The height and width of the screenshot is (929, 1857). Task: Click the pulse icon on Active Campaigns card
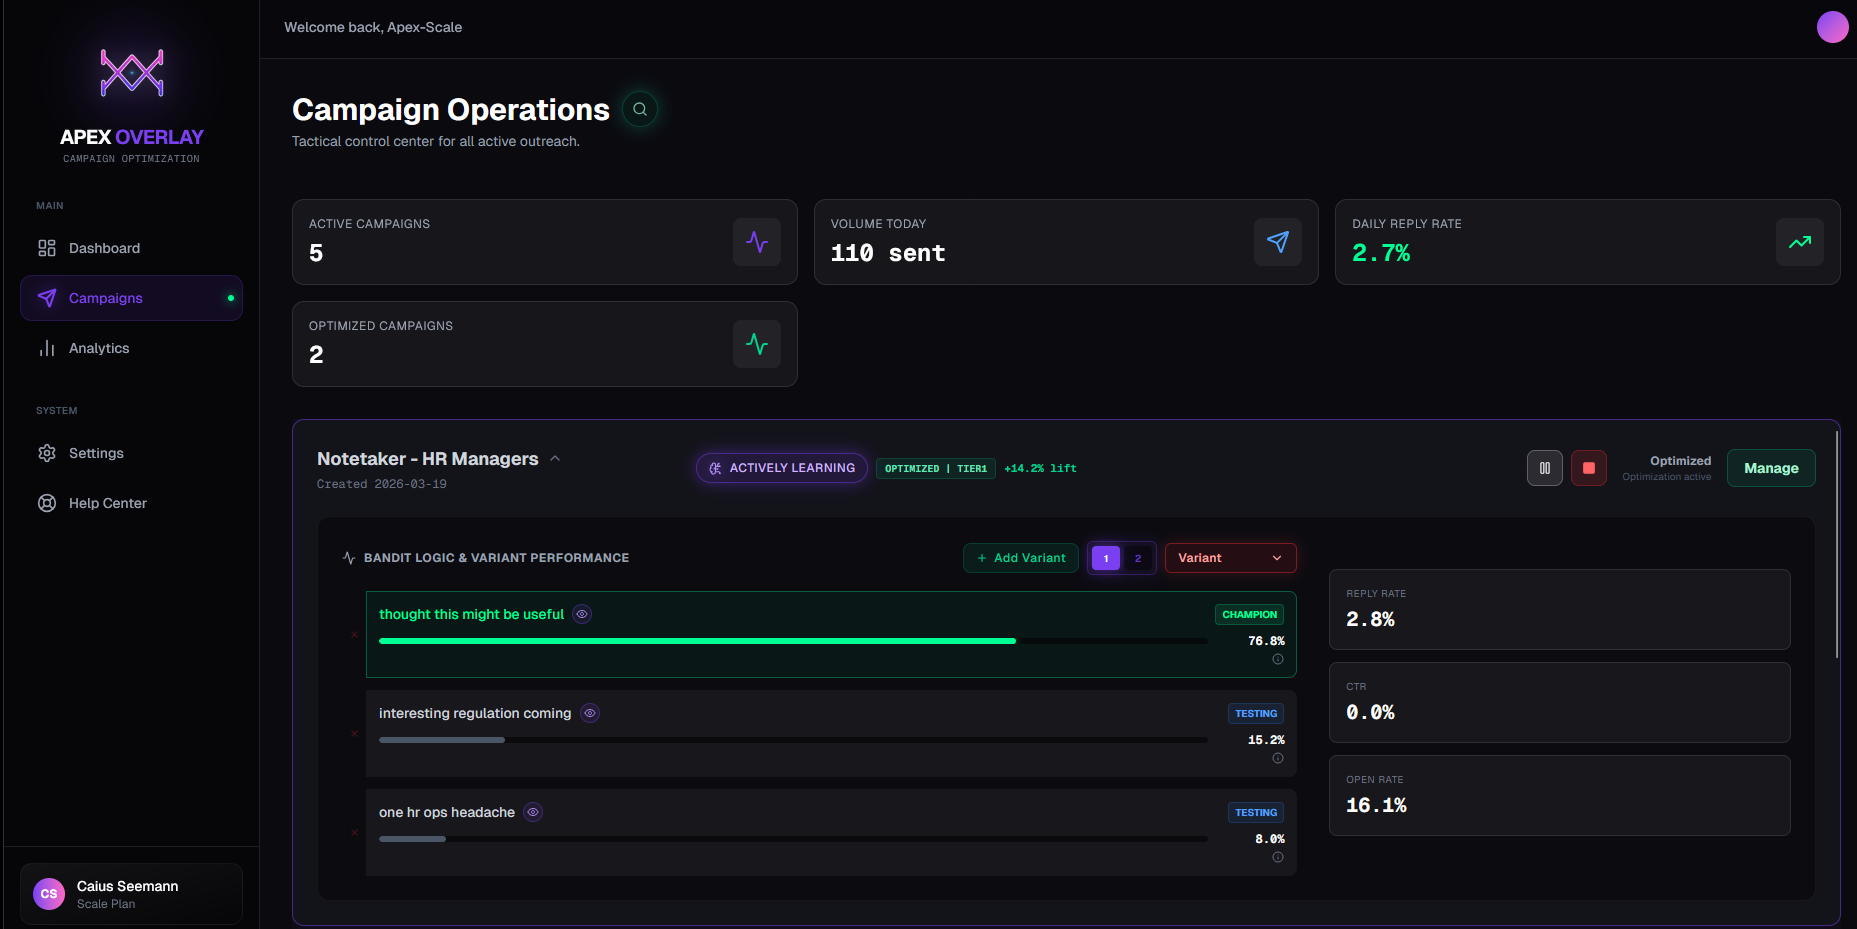click(x=757, y=242)
